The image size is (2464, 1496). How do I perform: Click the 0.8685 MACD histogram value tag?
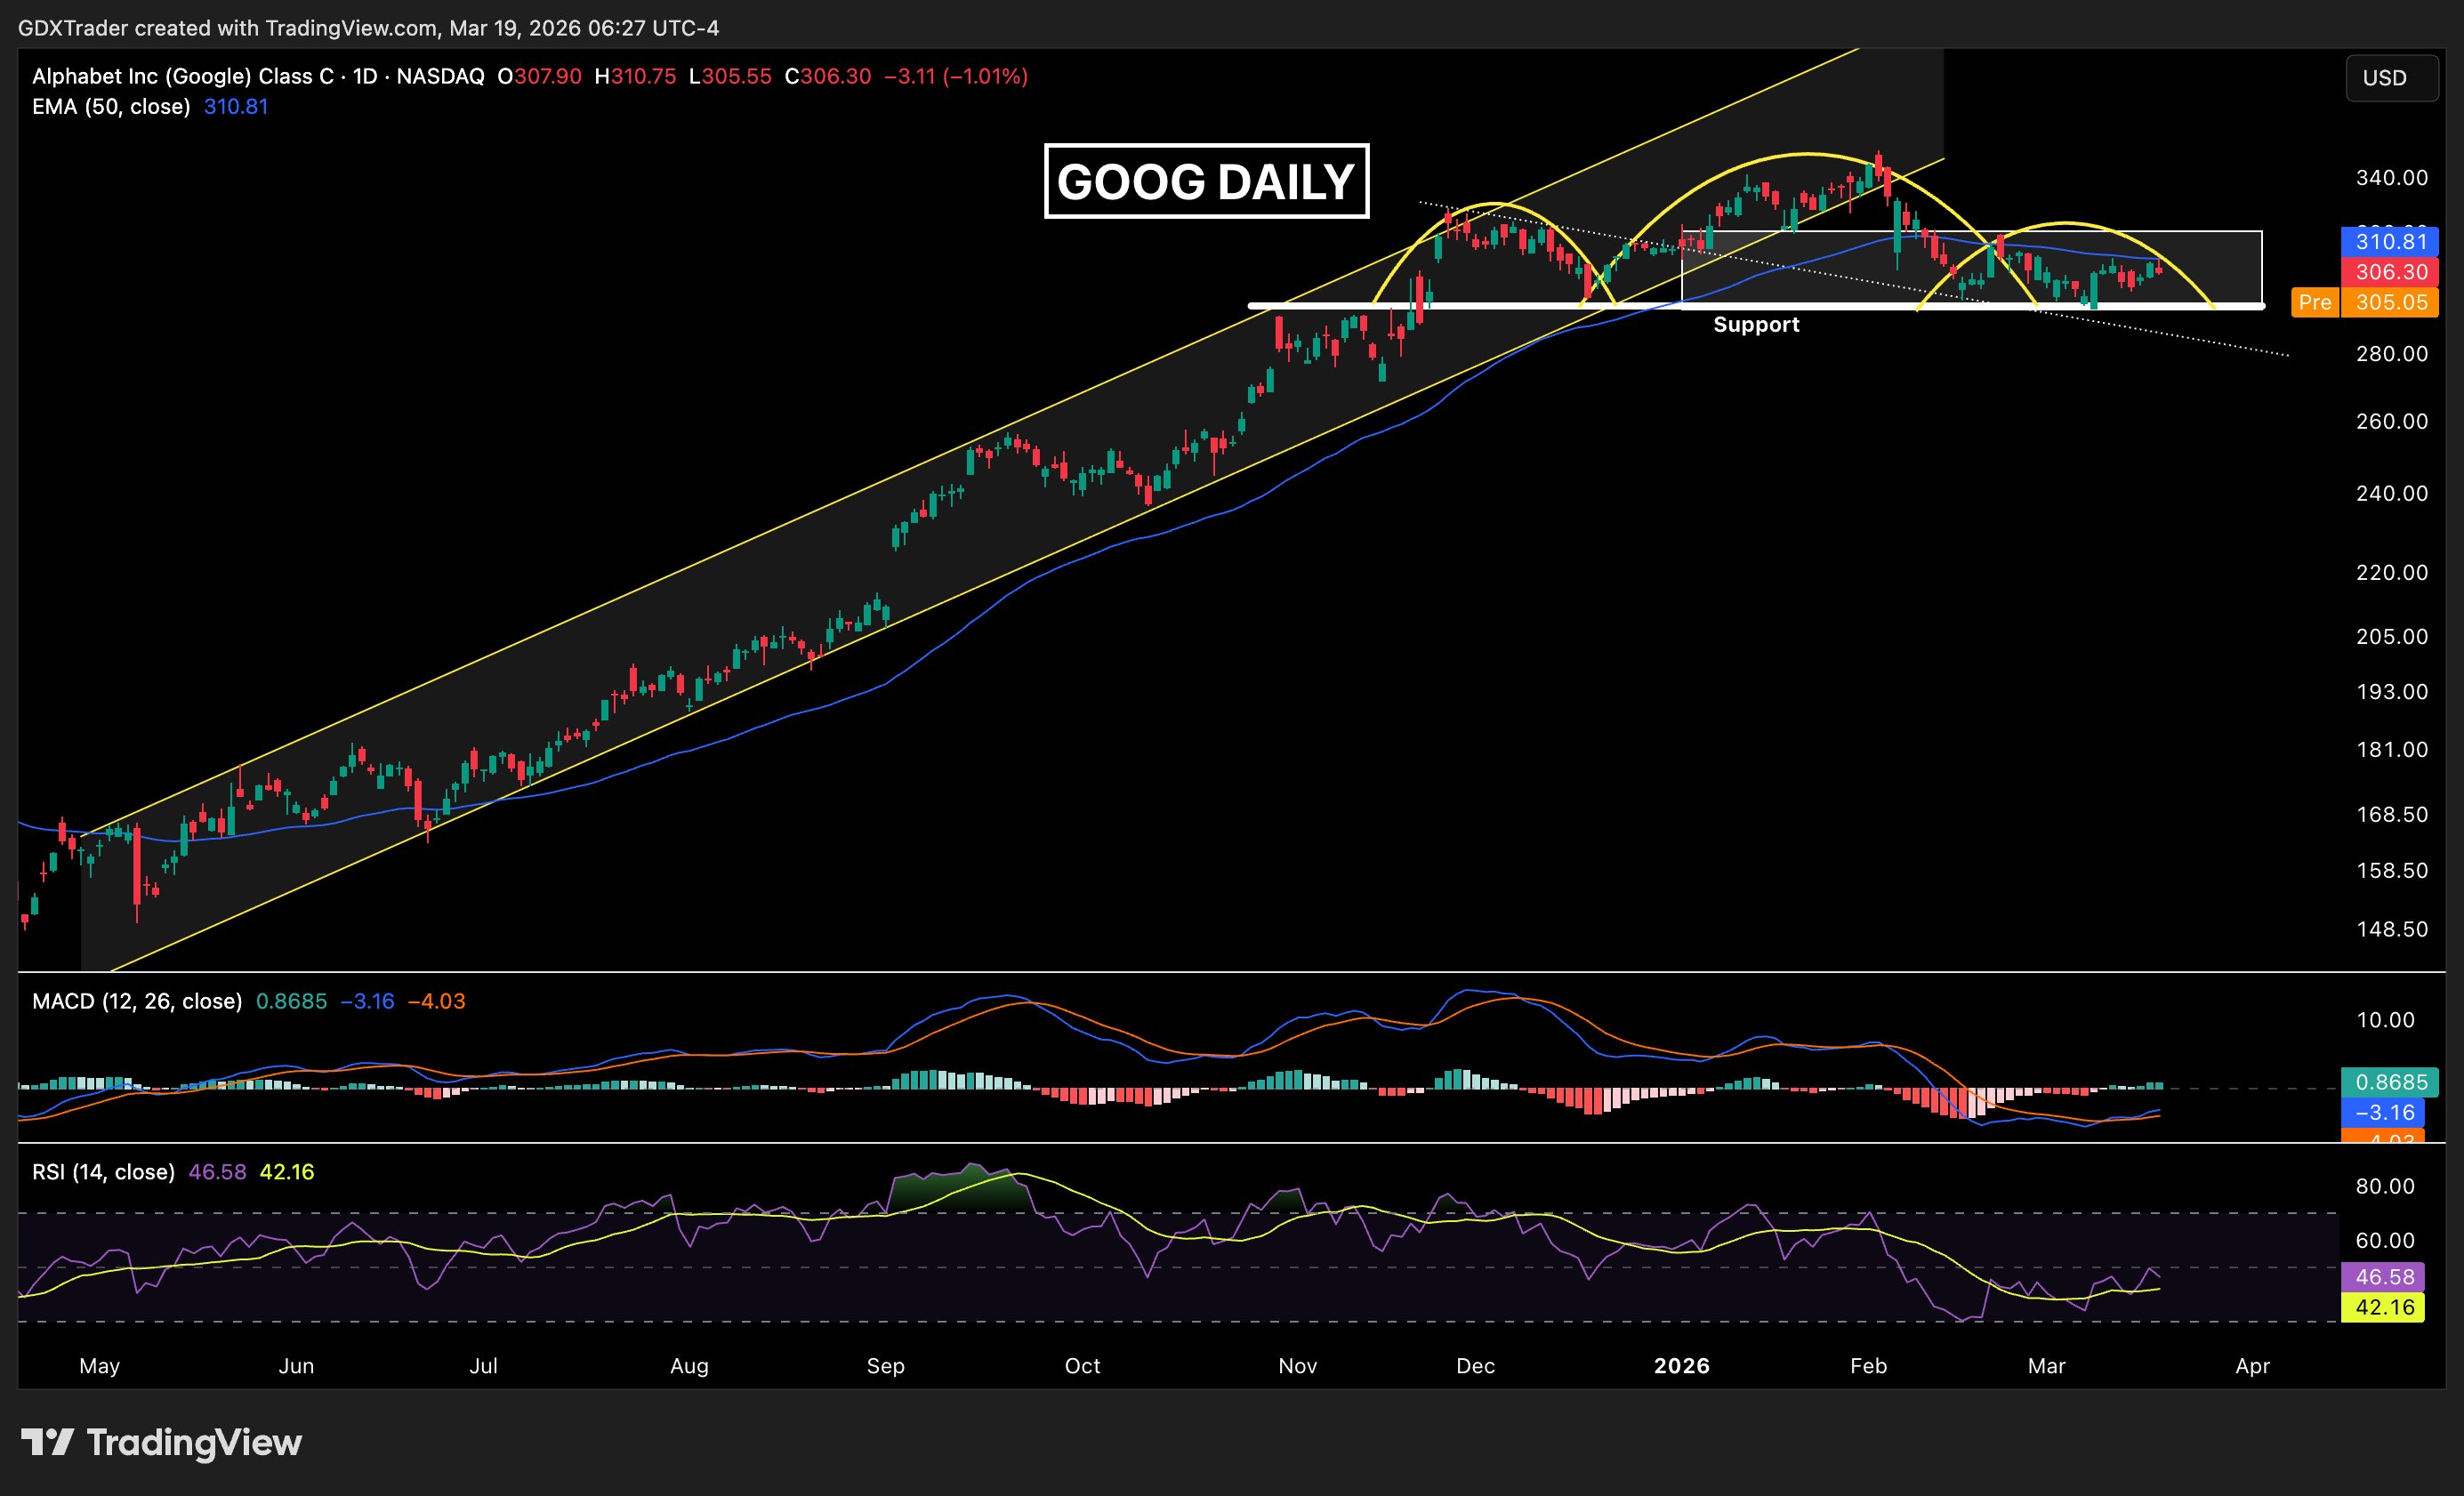(2390, 1082)
